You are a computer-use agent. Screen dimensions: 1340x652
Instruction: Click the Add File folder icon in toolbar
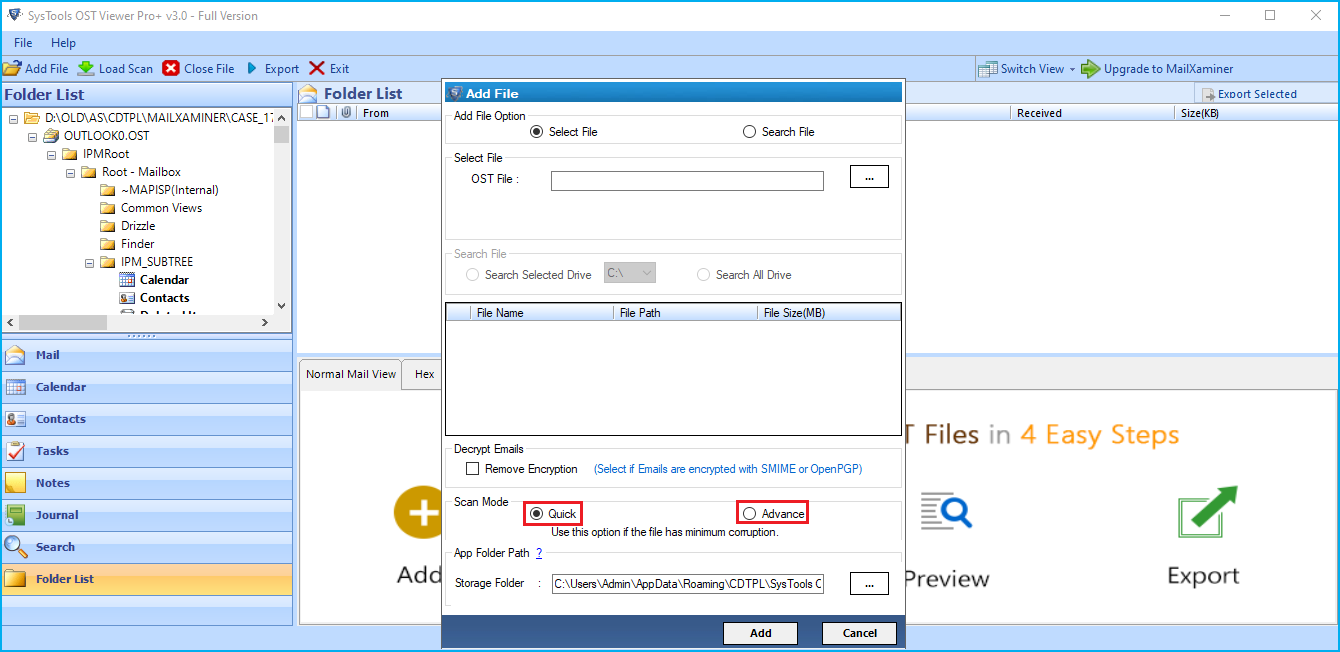click(x=12, y=69)
